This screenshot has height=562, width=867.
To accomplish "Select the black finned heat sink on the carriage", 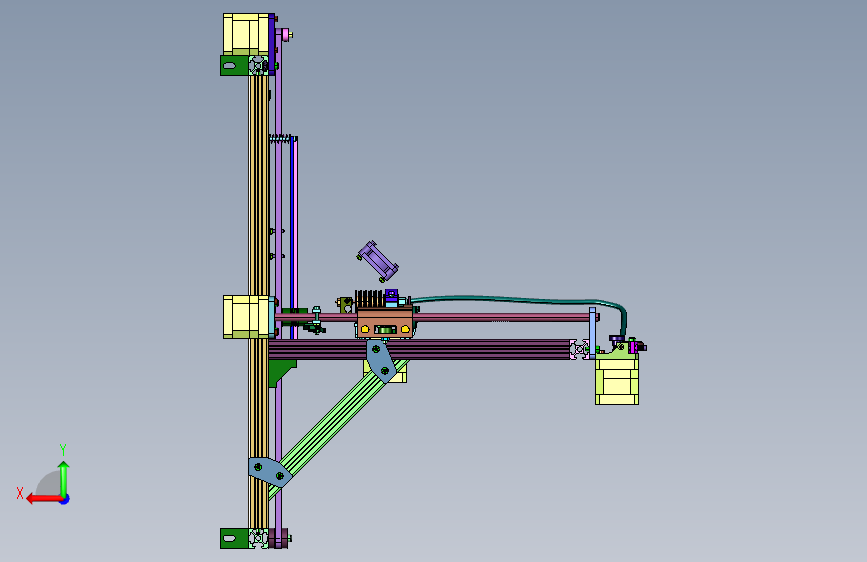I will click(x=369, y=299).
